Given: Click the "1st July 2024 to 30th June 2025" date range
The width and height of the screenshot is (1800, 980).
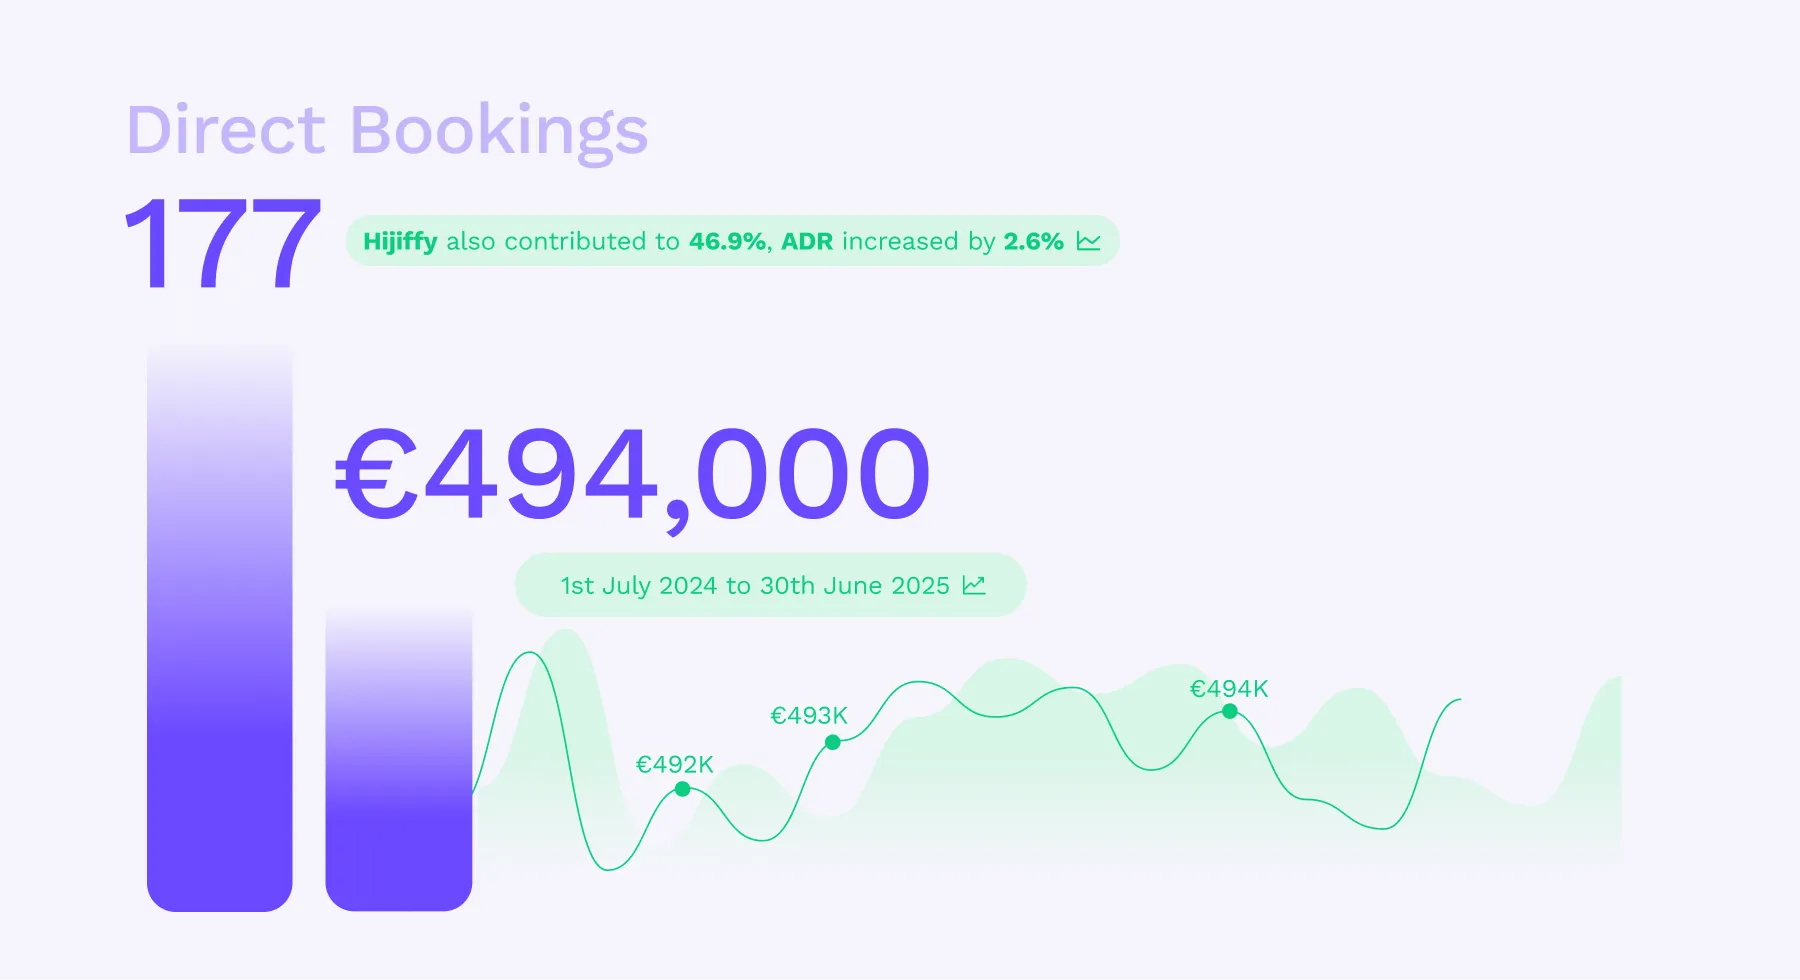Looking at the screenshot, I should click(x=754, y=585).
